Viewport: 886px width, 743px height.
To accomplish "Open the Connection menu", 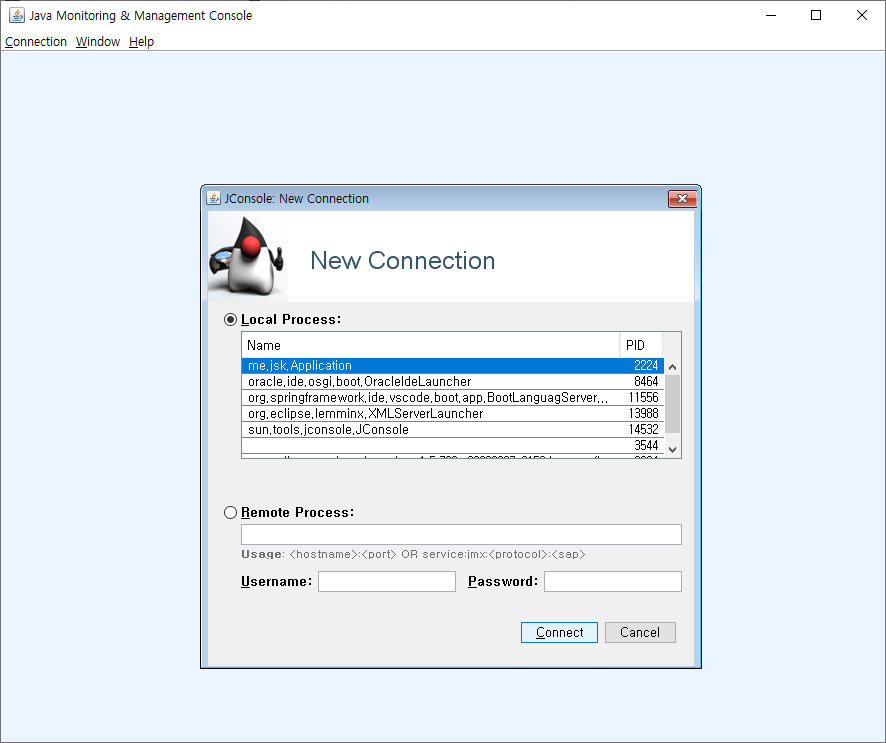I will [36, 42].
